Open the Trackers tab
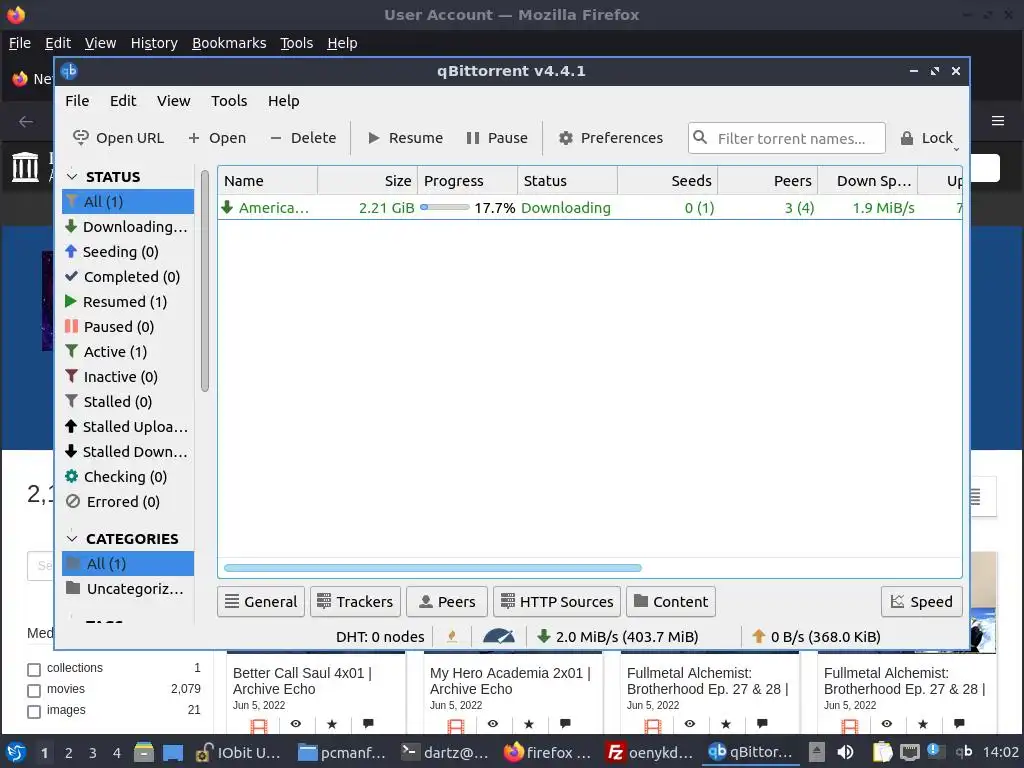 pos(355,601)
